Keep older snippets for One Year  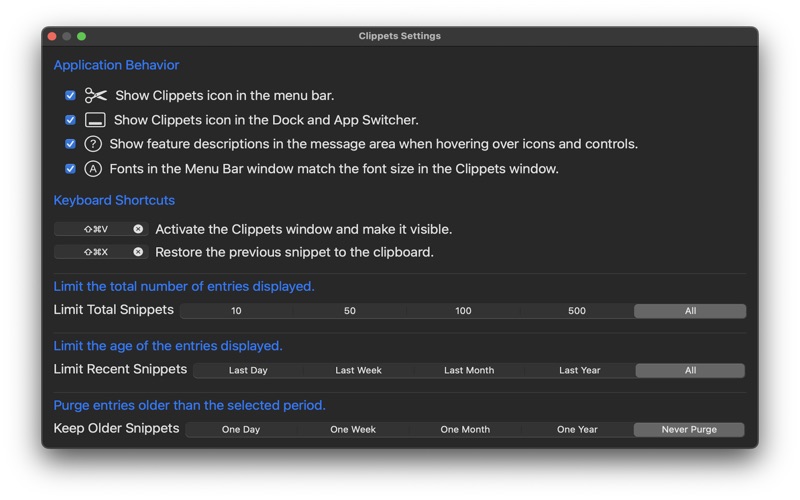(577, 430)
